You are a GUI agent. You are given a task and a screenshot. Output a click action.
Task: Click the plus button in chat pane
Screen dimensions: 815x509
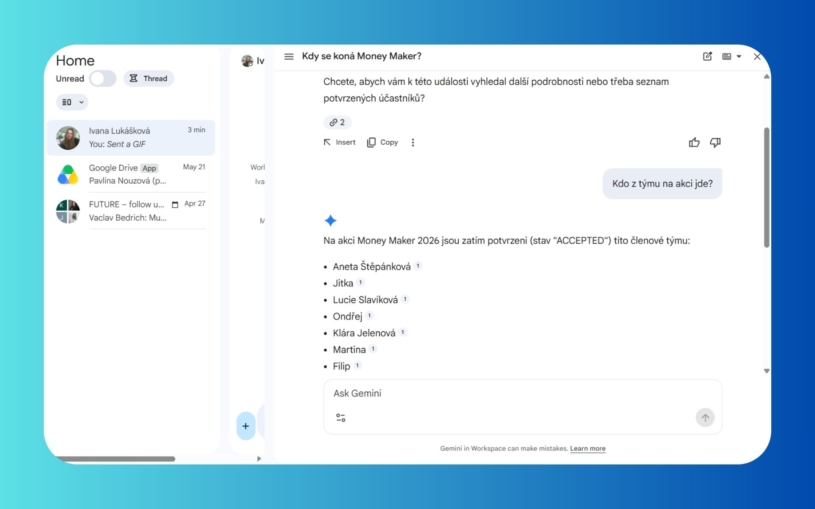coord(245,426)
